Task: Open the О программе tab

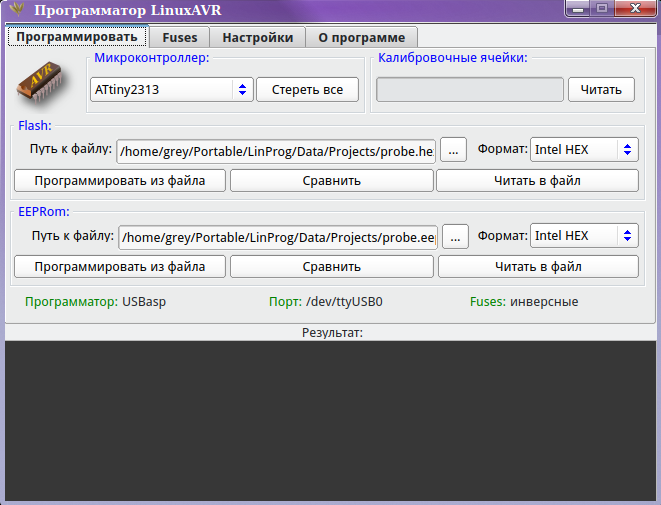Action: click(x=362, y=38)
